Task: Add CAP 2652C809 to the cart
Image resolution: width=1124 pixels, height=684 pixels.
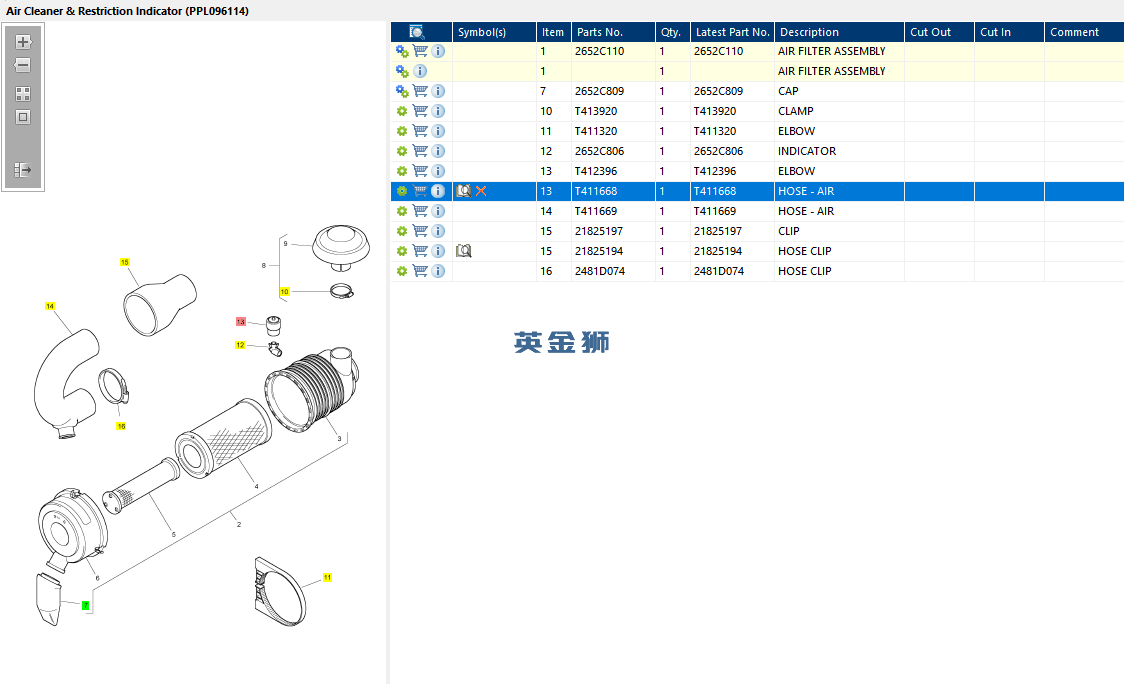Action: coord(420,91)
